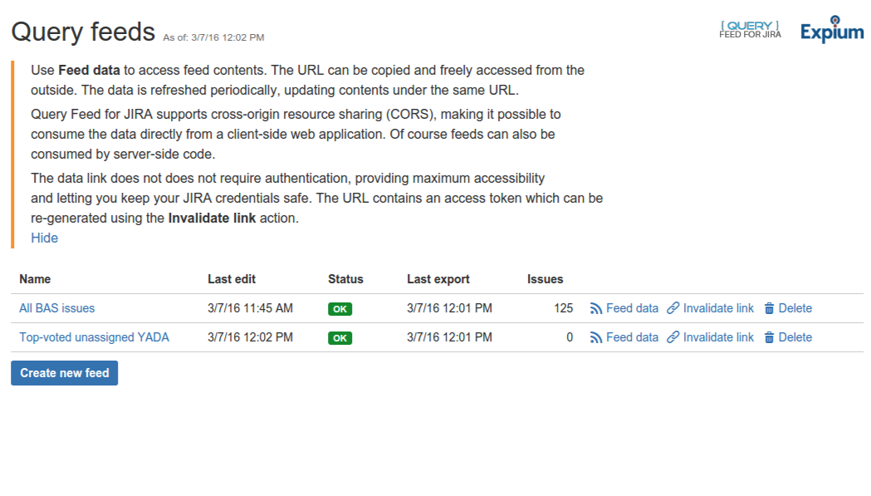This screenshot has width=871, height=496.
Task: Invalidate link for All BAS issues
Action: click(x=718, y=309)
